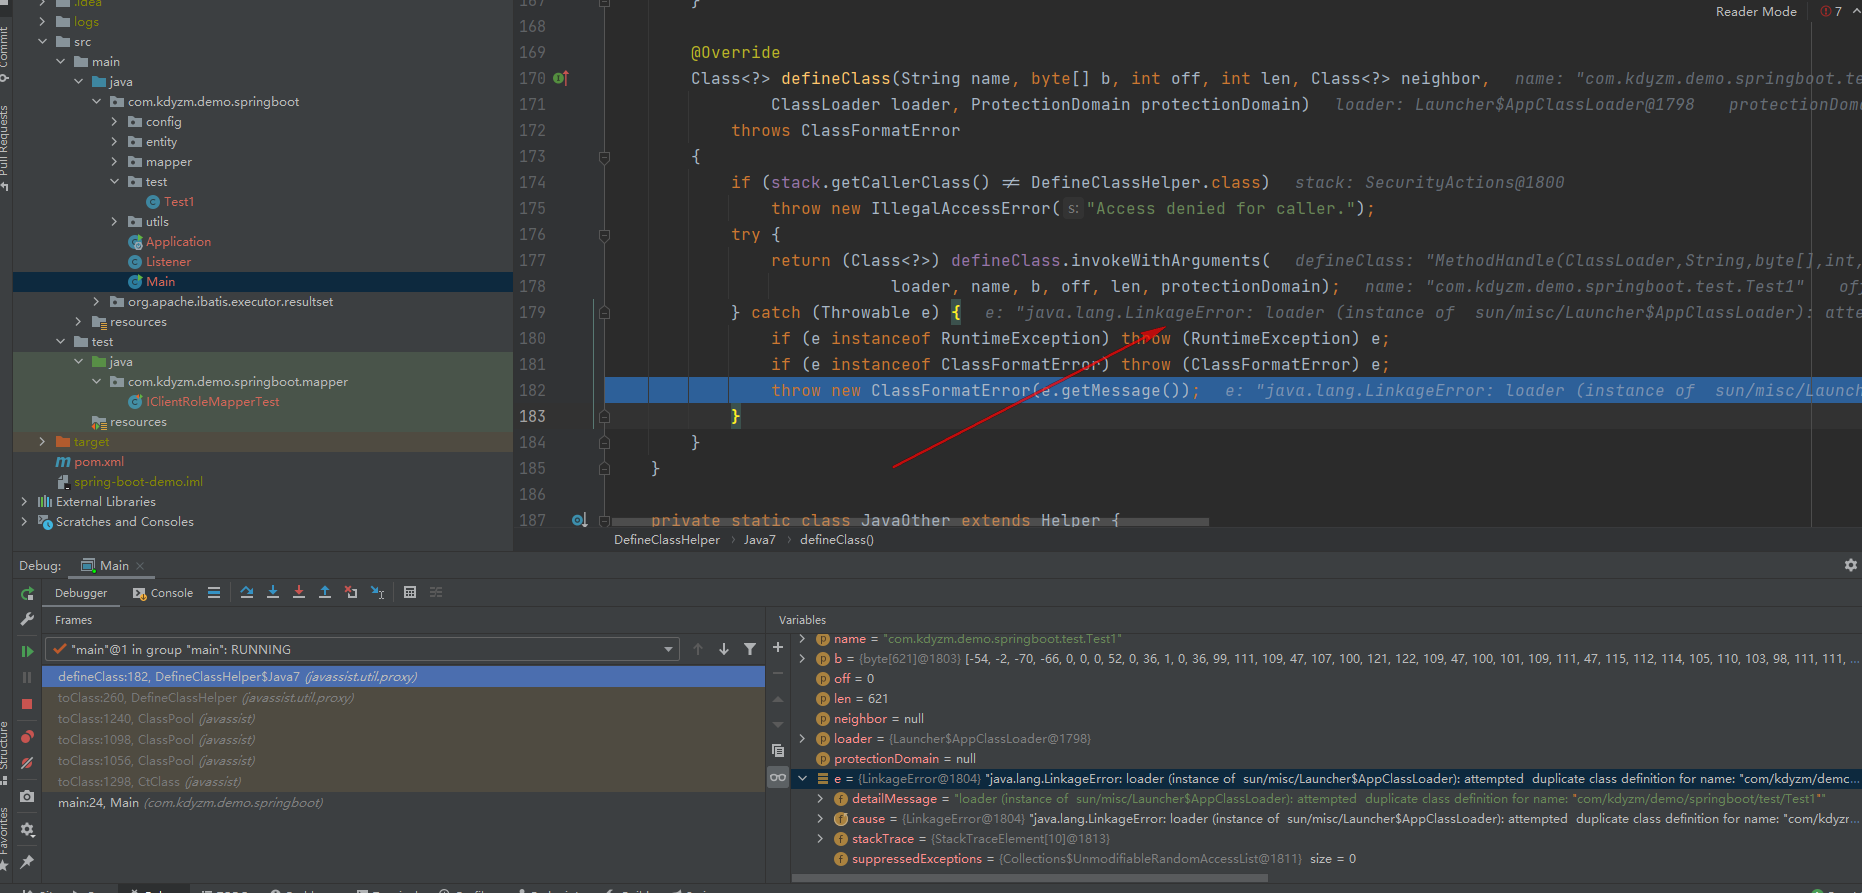1862x893 pixels.
Task: Collapse the 'test' package folder
Action: click(x=114, y=182)
